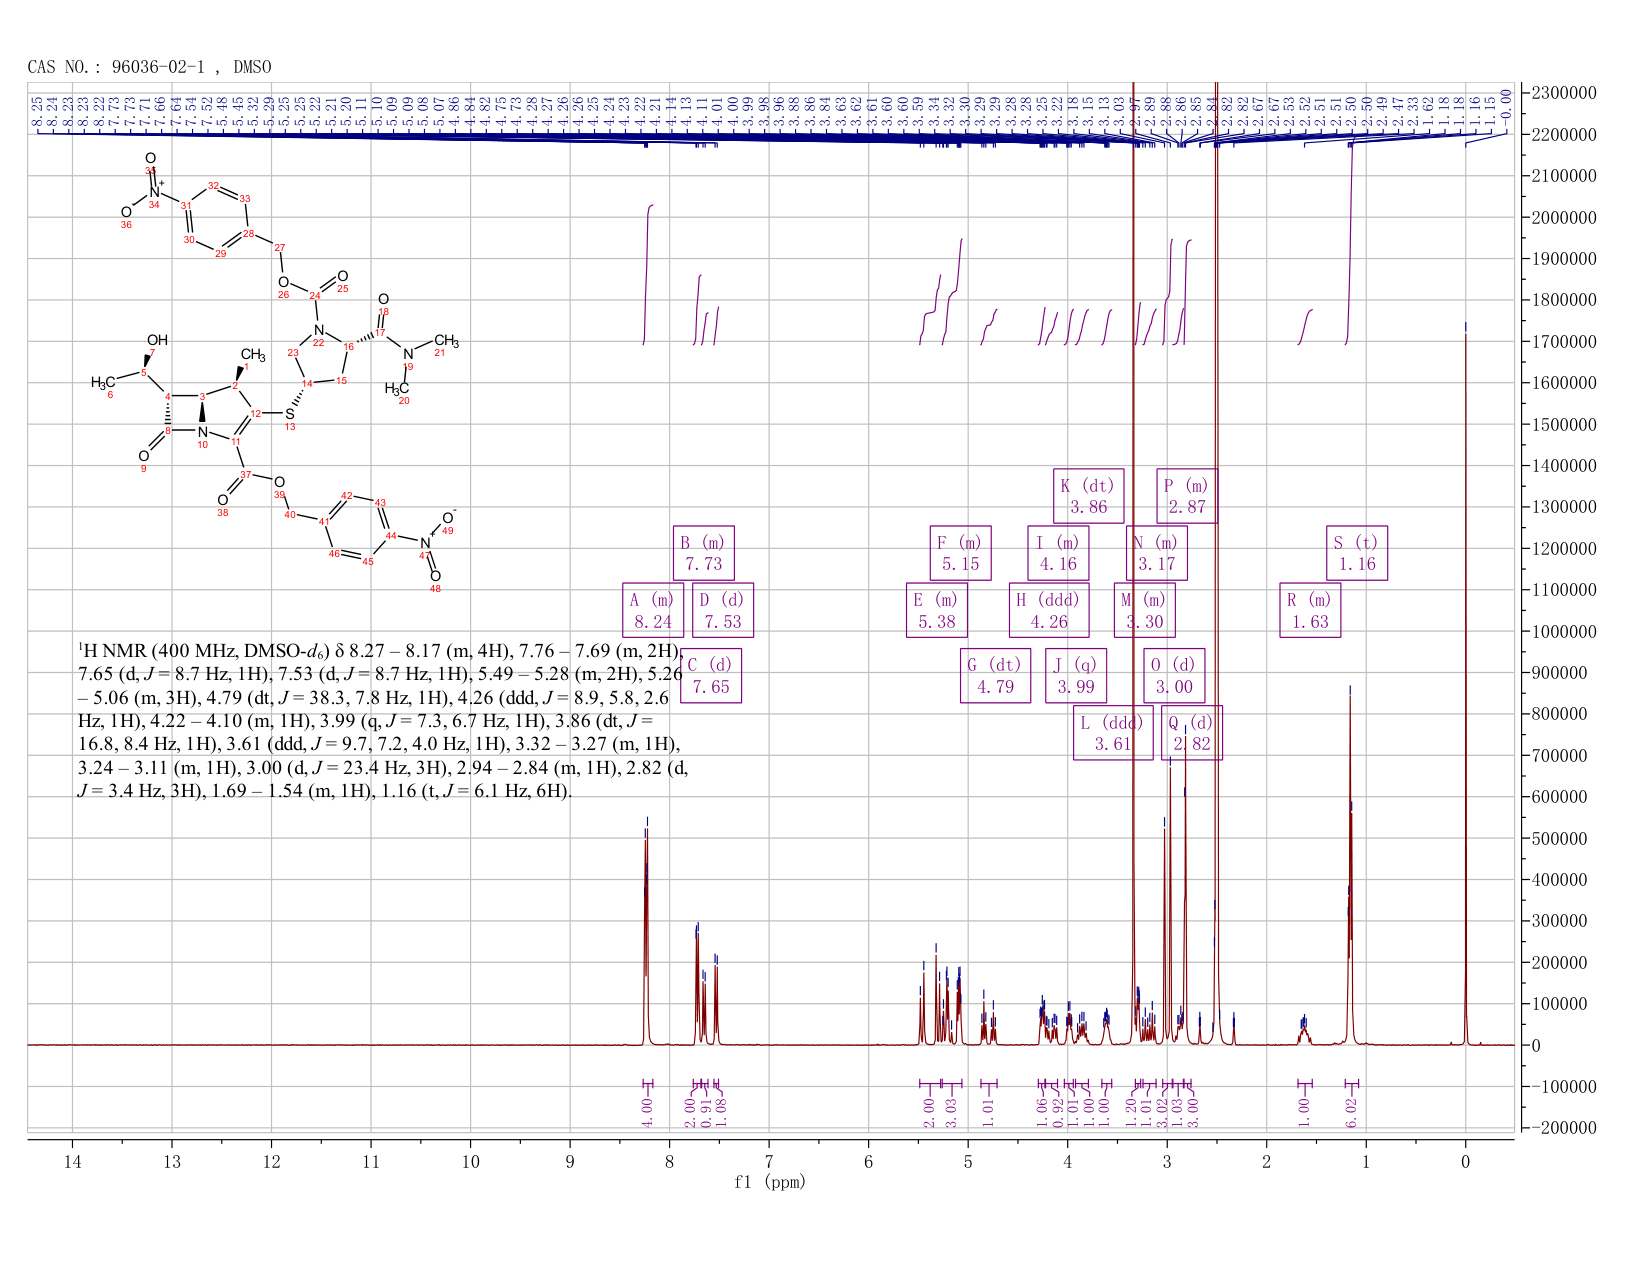The height and width of the screenshot is (1275, 1650).
Task: Click the C (d) 7.65 multiplet box
Action: (711, 676)
